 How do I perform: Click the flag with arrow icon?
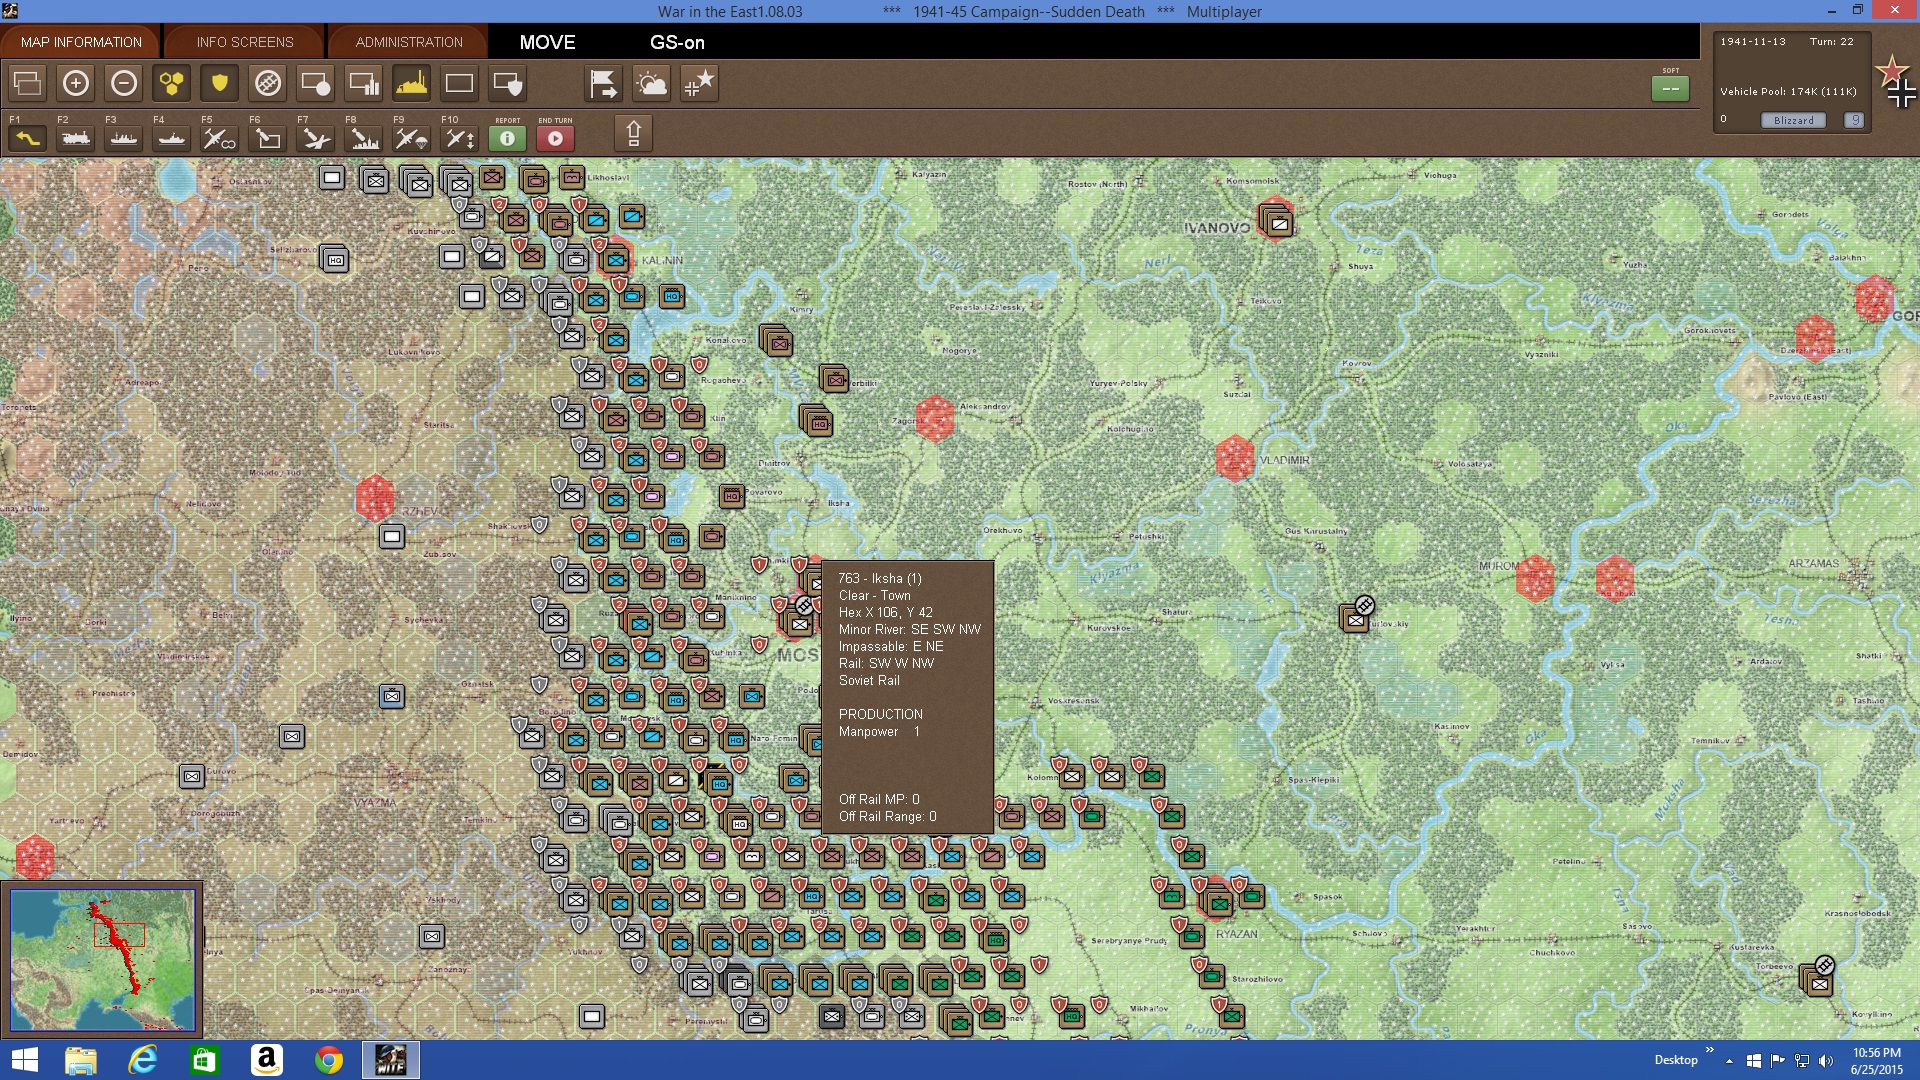[603, 83]
